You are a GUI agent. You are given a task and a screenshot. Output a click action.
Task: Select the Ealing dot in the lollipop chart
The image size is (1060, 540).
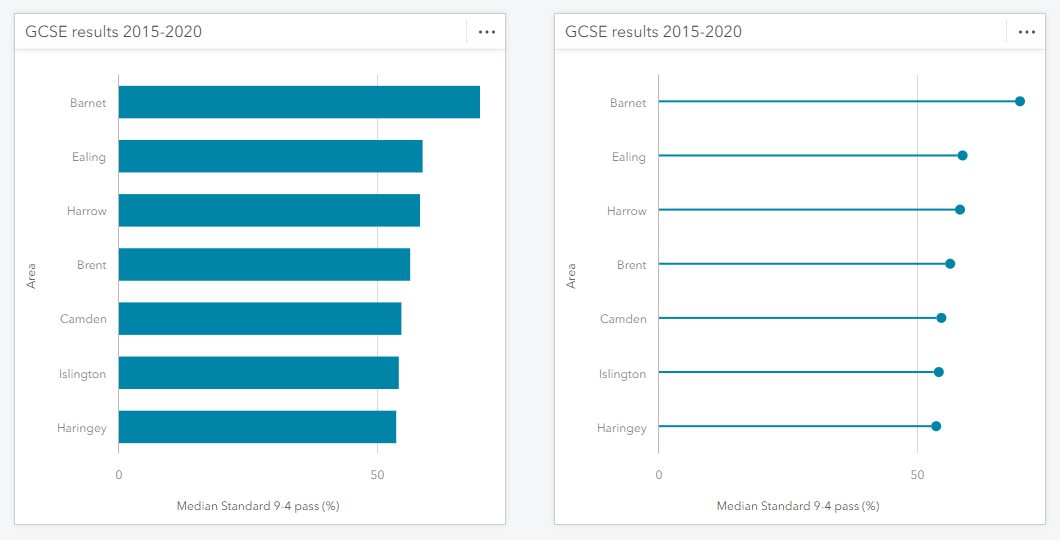(x=962, y=155)
